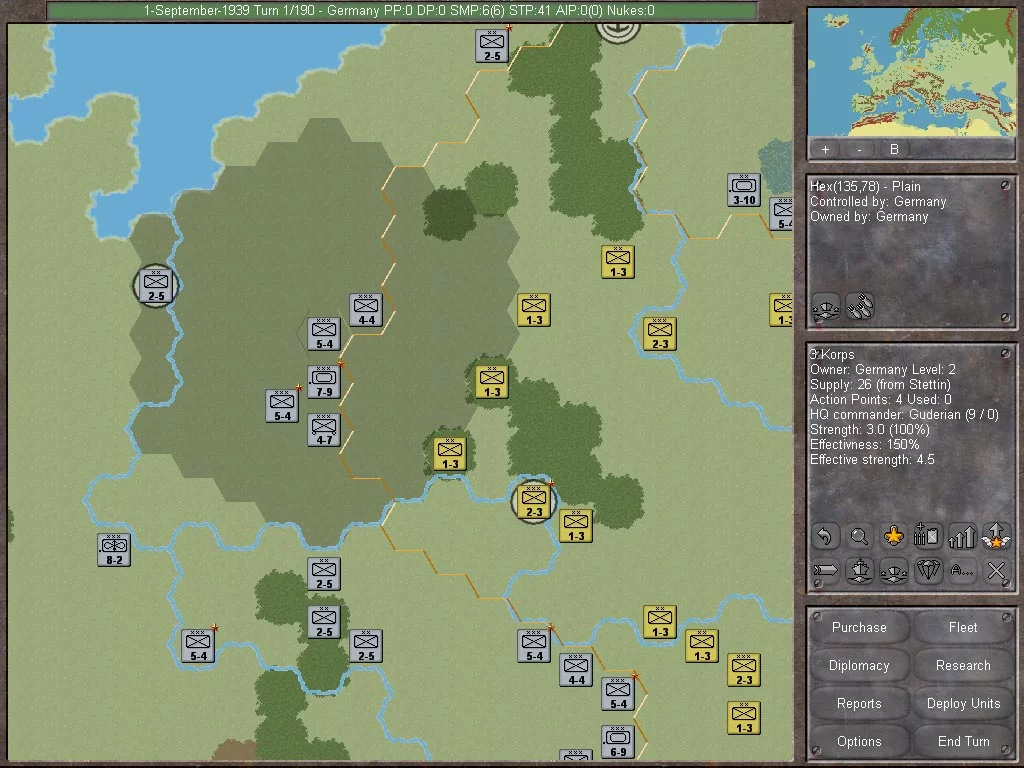This screenshot has height=768, width=1024.
Task: Zoom in minimap with plus button
Action: point(825,150)
